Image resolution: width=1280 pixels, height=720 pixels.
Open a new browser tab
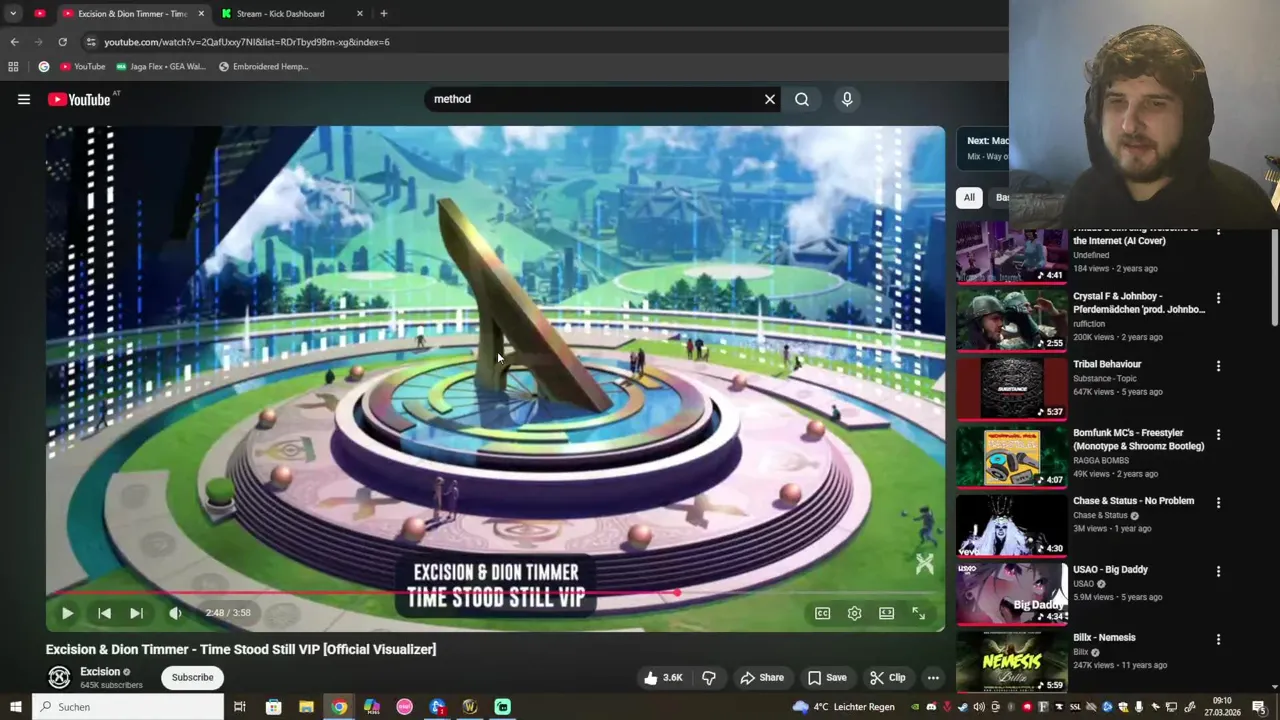[x=384, y=14]
